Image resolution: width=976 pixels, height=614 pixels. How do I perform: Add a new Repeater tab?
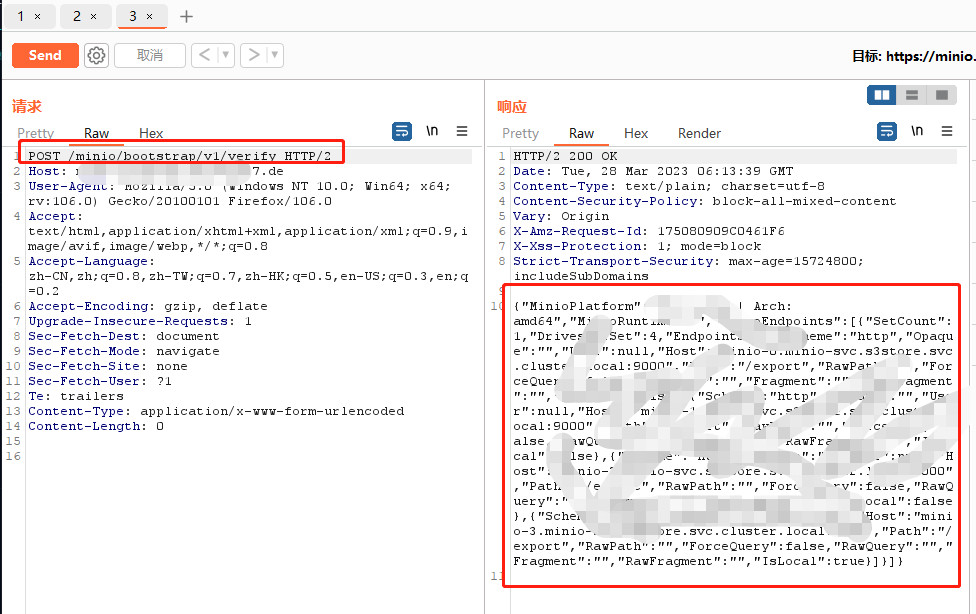pos(186,16)
